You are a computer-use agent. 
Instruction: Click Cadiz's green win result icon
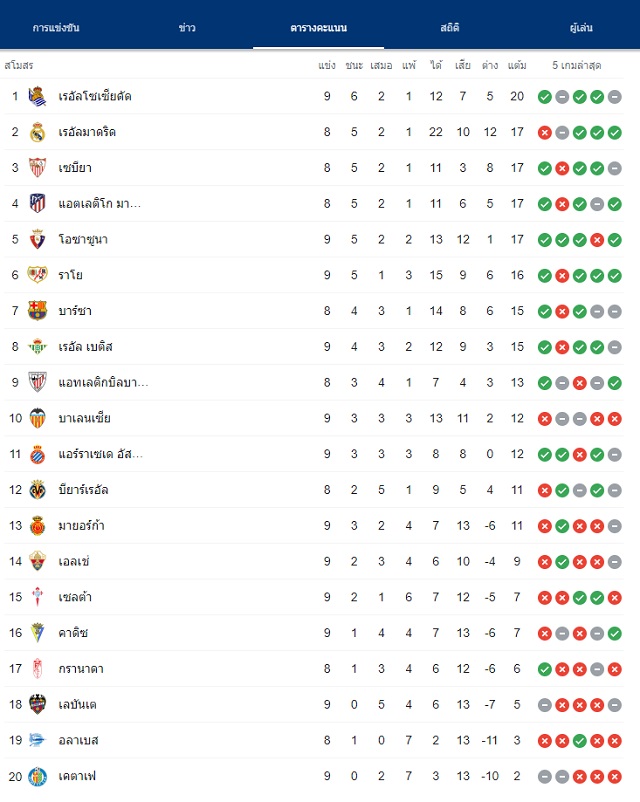(614, 634)
